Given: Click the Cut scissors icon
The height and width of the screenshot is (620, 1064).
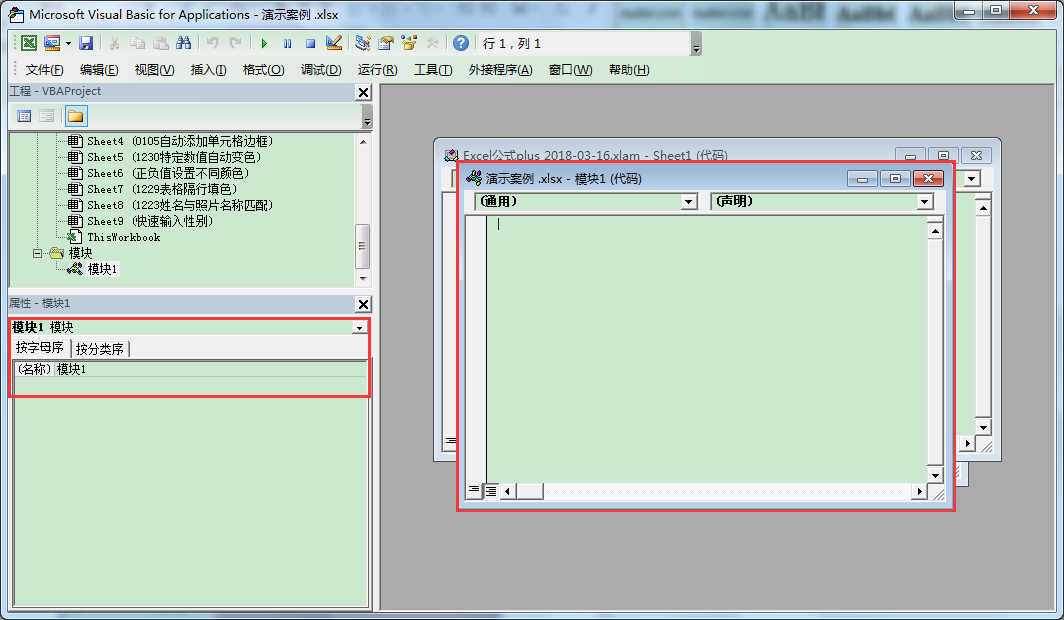Looking at the screenshot, I should [115, 43].
